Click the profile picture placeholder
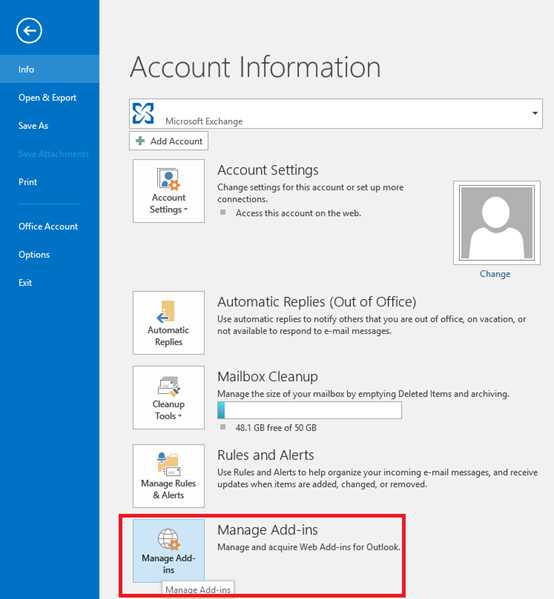 click(x=497, y=223)
